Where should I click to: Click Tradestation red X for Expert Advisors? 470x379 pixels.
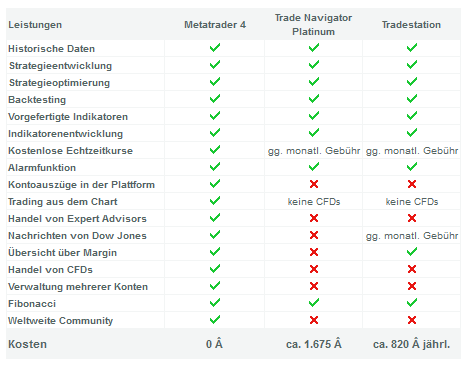pos(412,218)
